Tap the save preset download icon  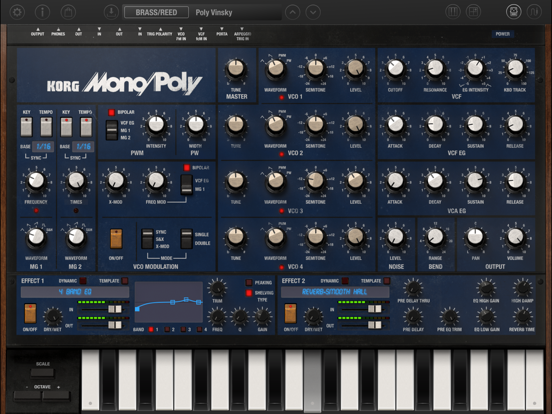pos(111,12)
